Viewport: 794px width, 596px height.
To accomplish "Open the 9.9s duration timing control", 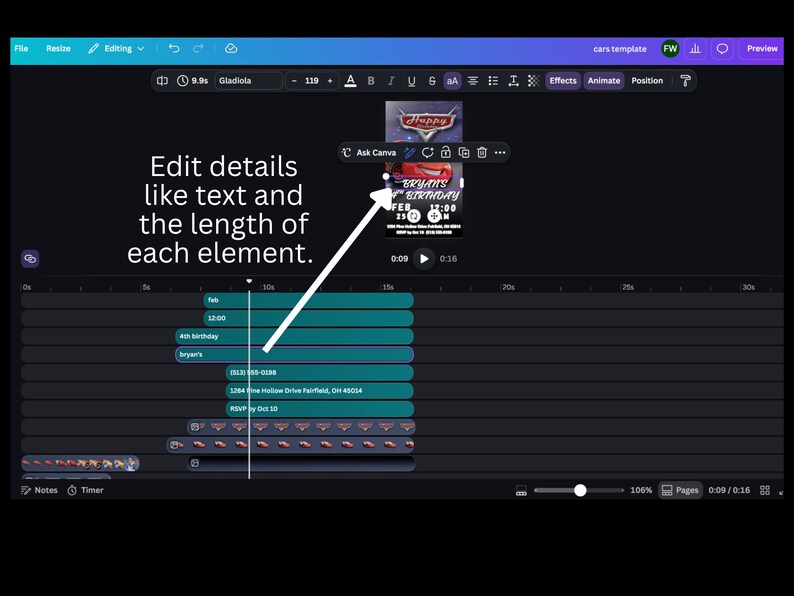I will coord(192,81).
